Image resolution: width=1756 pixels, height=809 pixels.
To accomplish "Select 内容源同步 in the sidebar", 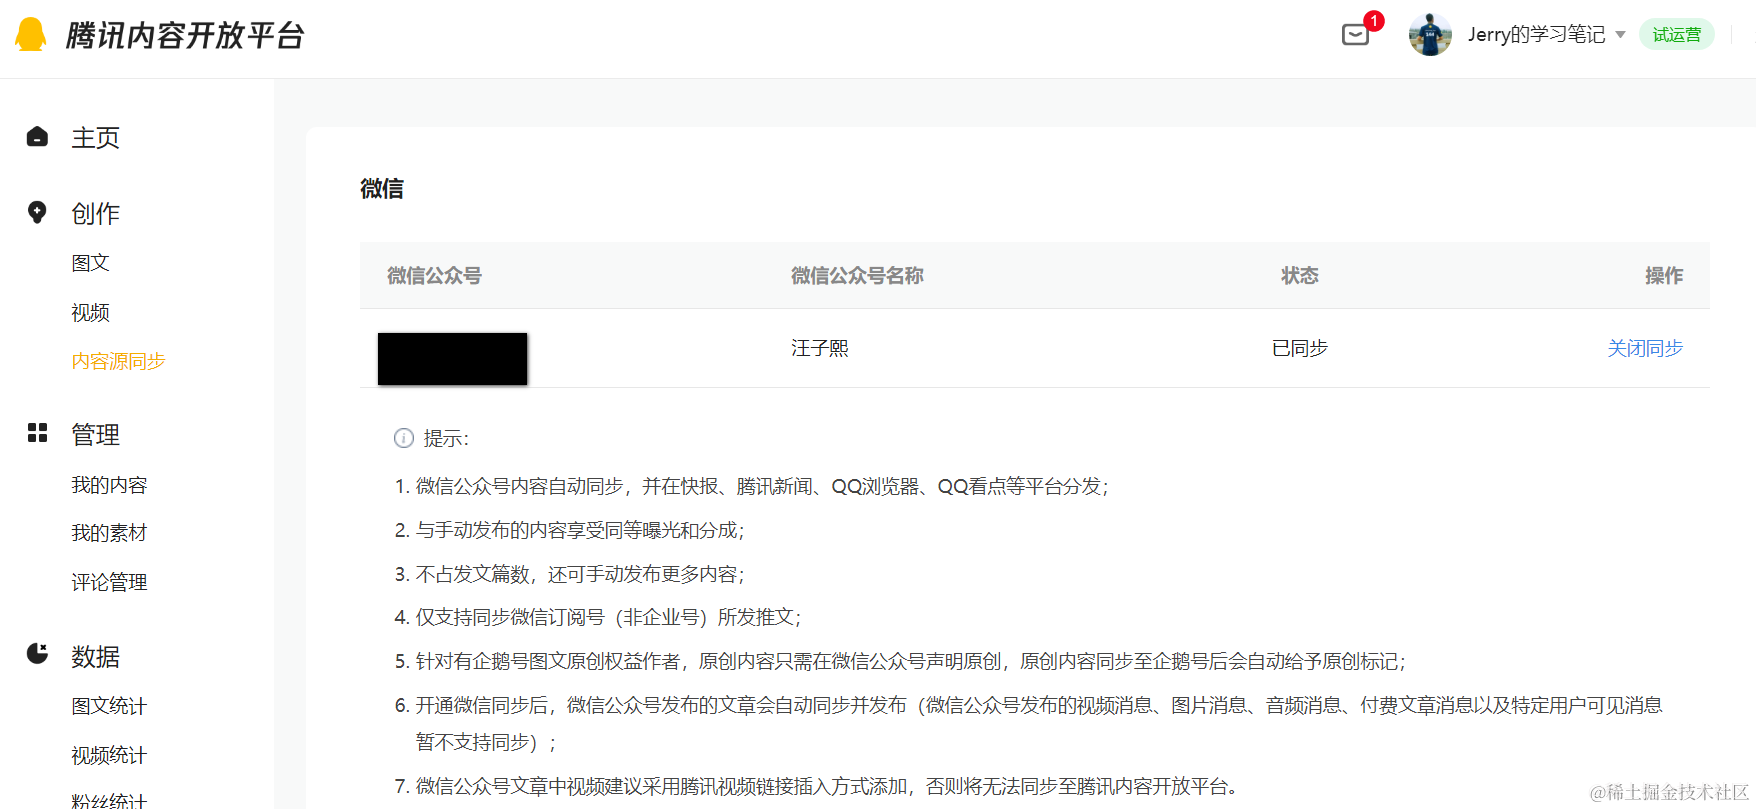I will point(118,361).
